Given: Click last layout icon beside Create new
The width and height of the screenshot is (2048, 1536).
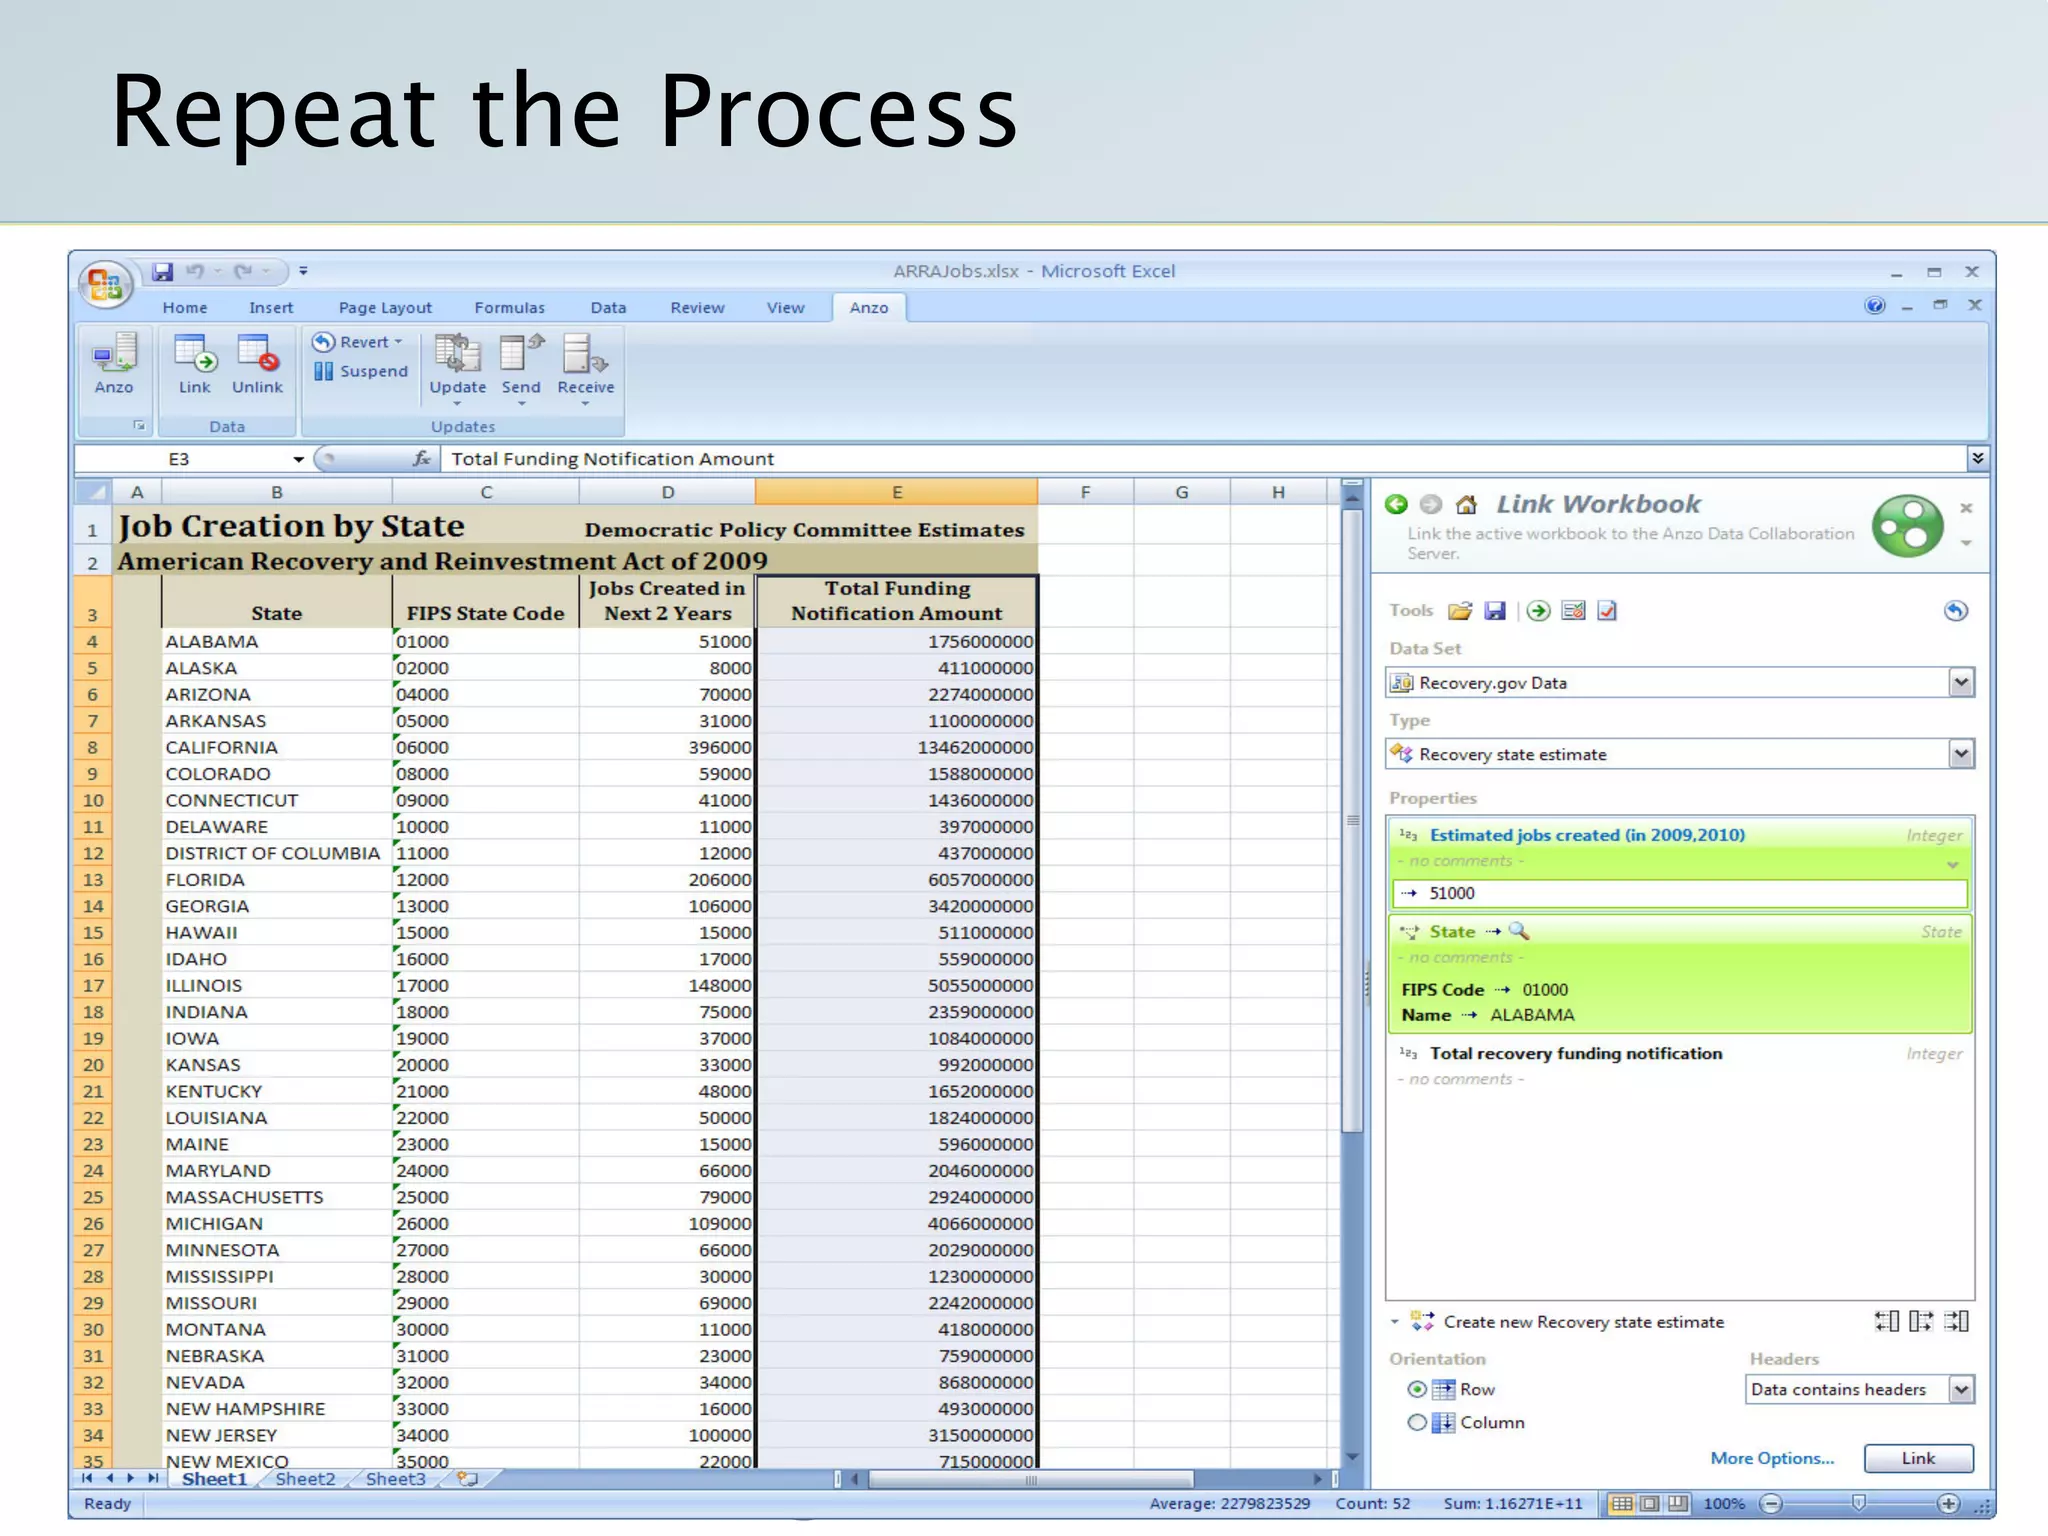Looking at the screenshot, I should coord(1956,1322).
